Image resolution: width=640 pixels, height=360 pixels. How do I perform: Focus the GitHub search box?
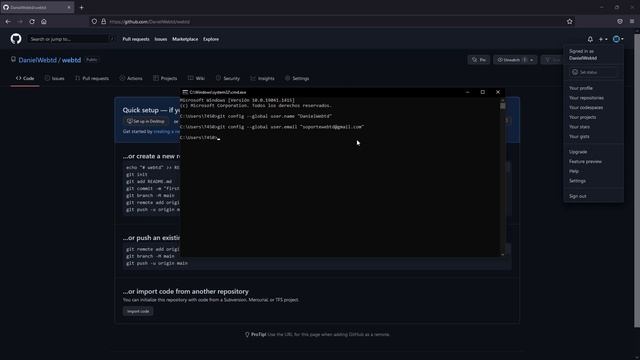point(71,39)
